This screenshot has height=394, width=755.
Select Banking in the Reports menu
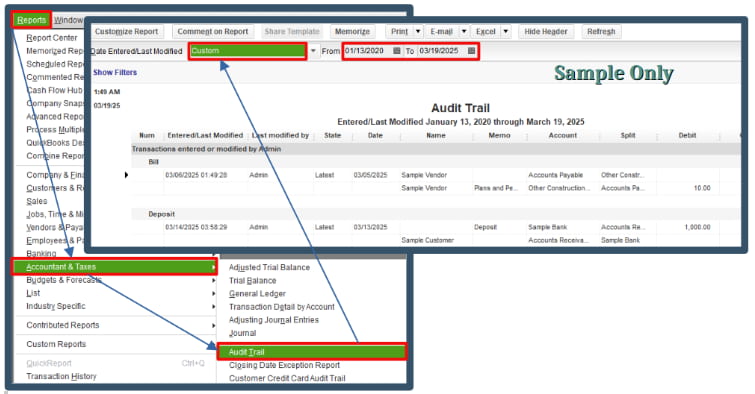click(41, 253)
